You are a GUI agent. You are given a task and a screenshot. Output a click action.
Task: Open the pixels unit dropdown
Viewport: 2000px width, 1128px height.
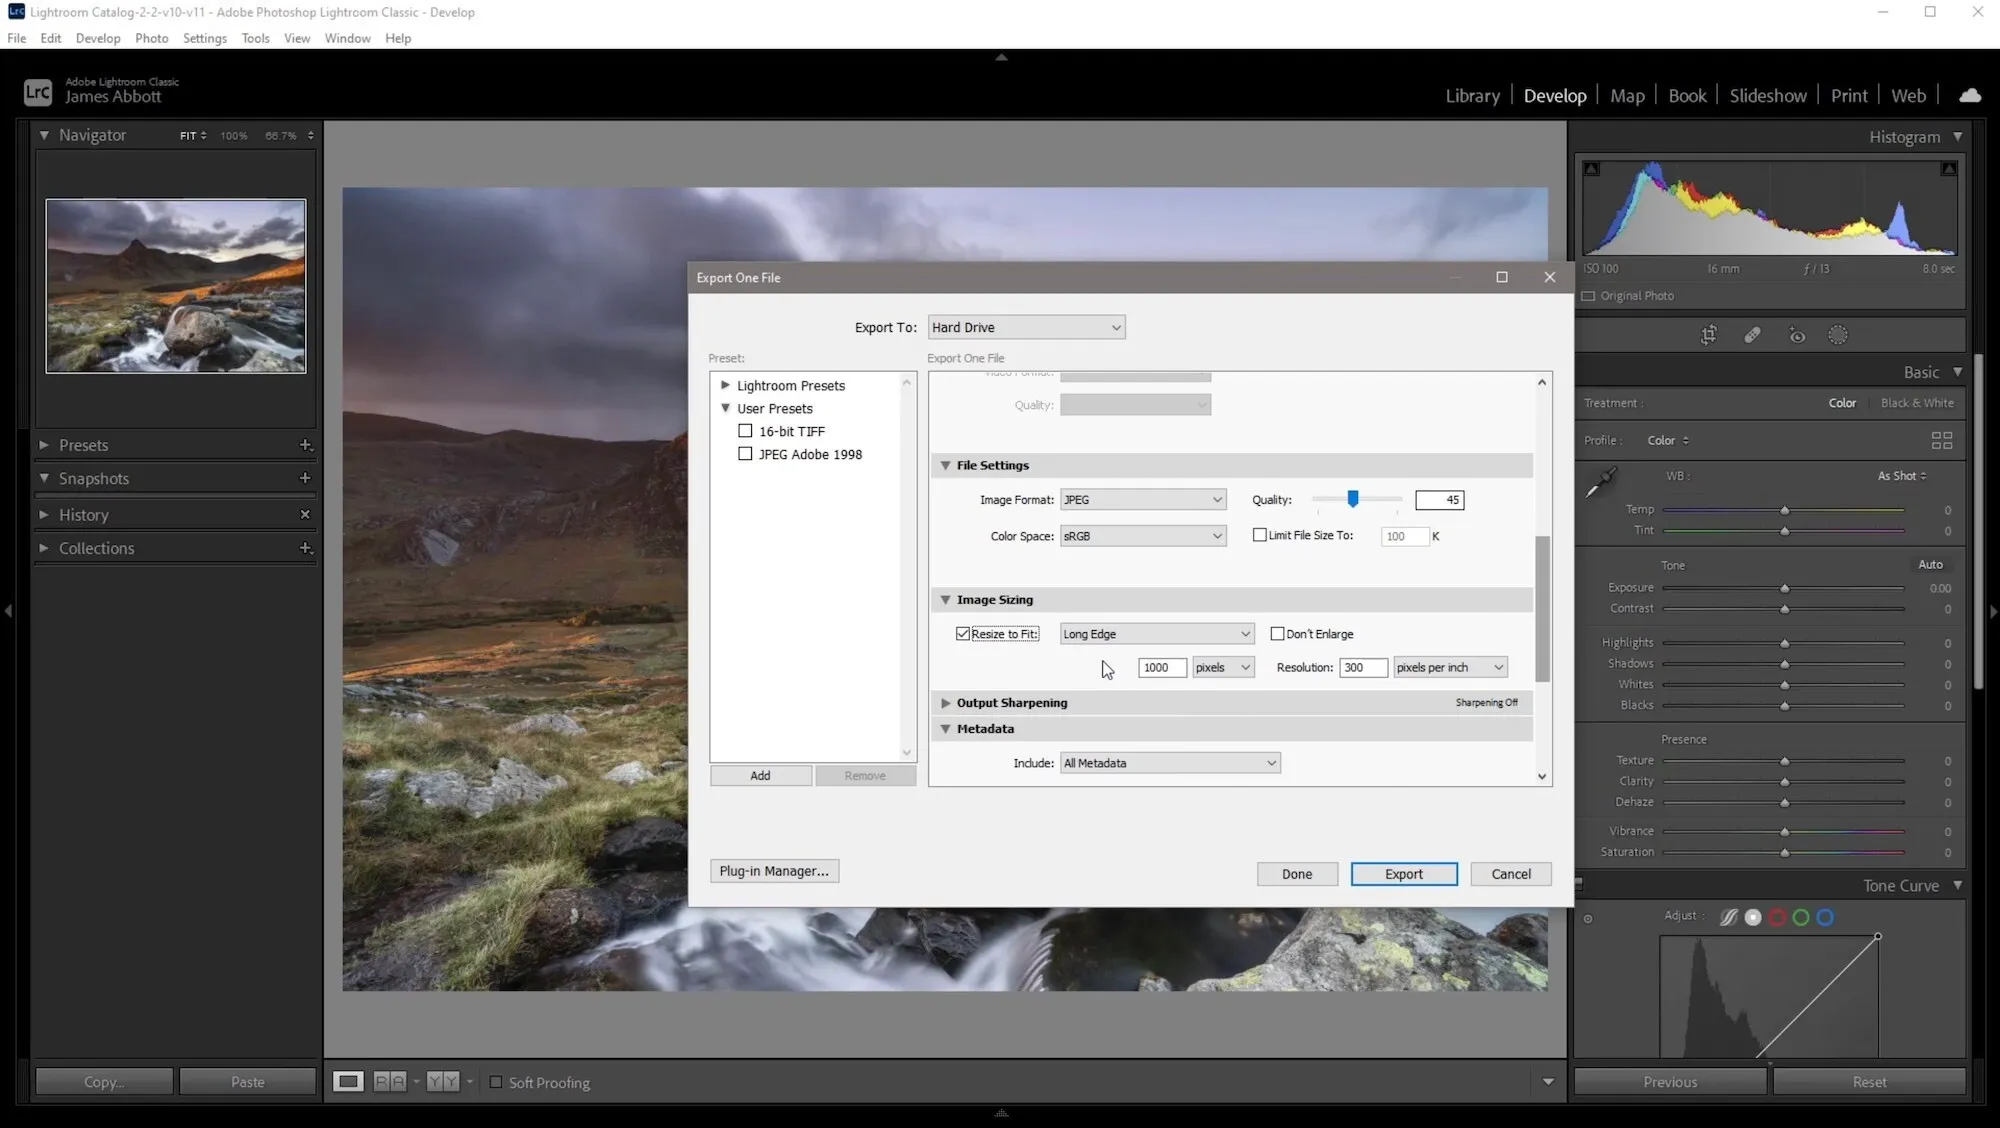coord(1223,667)
